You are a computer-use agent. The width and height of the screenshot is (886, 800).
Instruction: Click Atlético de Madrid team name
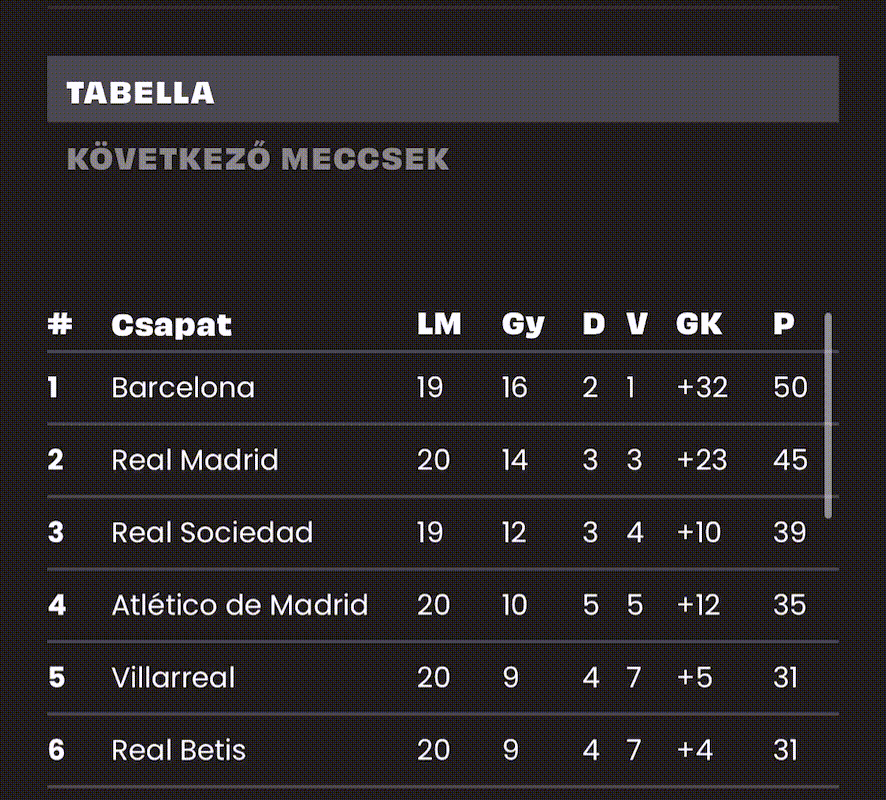point(240,605)
